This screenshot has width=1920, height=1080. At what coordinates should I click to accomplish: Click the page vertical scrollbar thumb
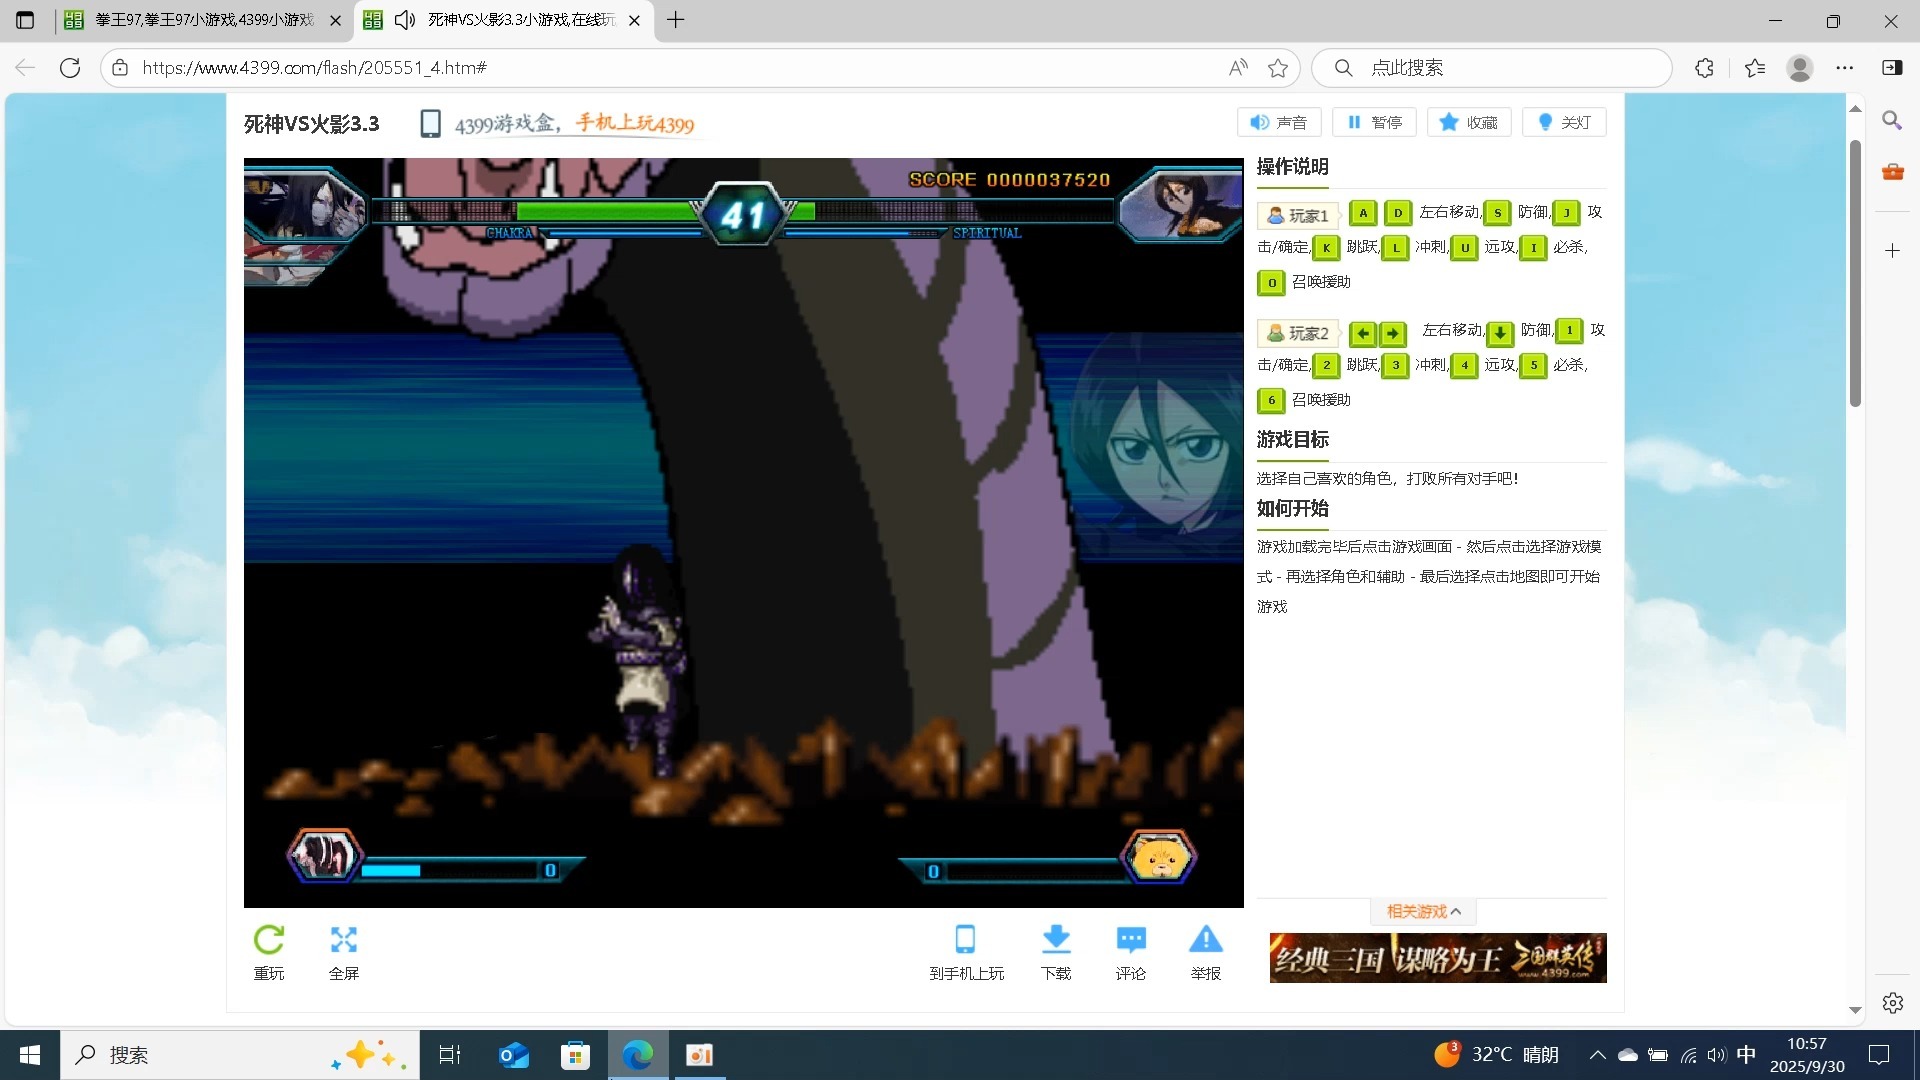point(1855,272)
